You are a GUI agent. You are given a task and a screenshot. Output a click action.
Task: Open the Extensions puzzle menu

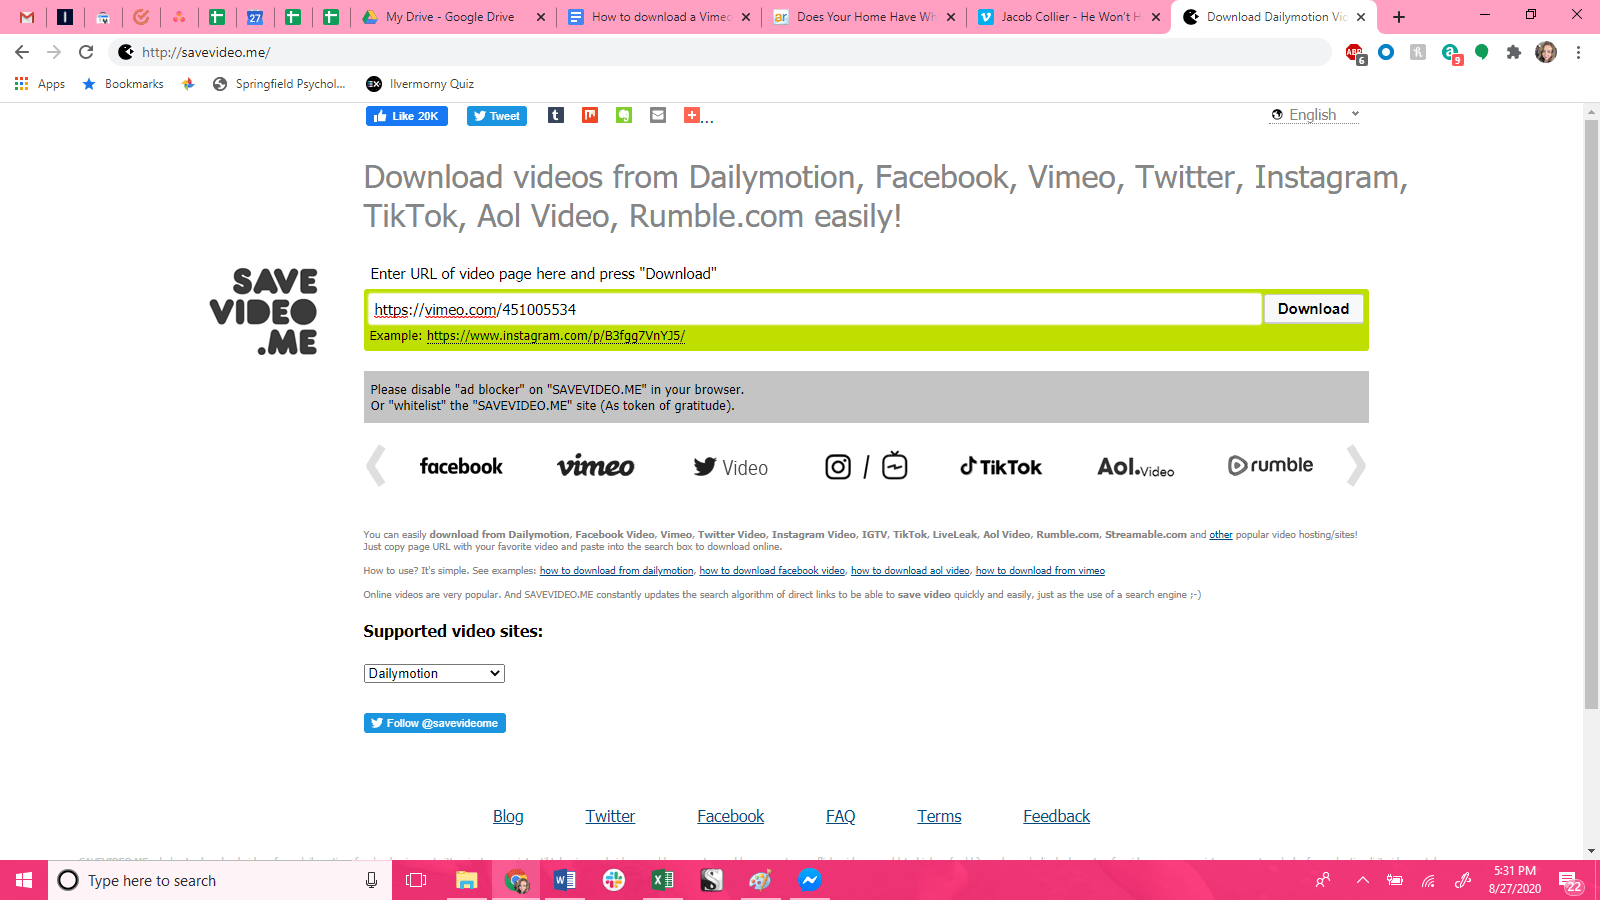(1514, 52)
